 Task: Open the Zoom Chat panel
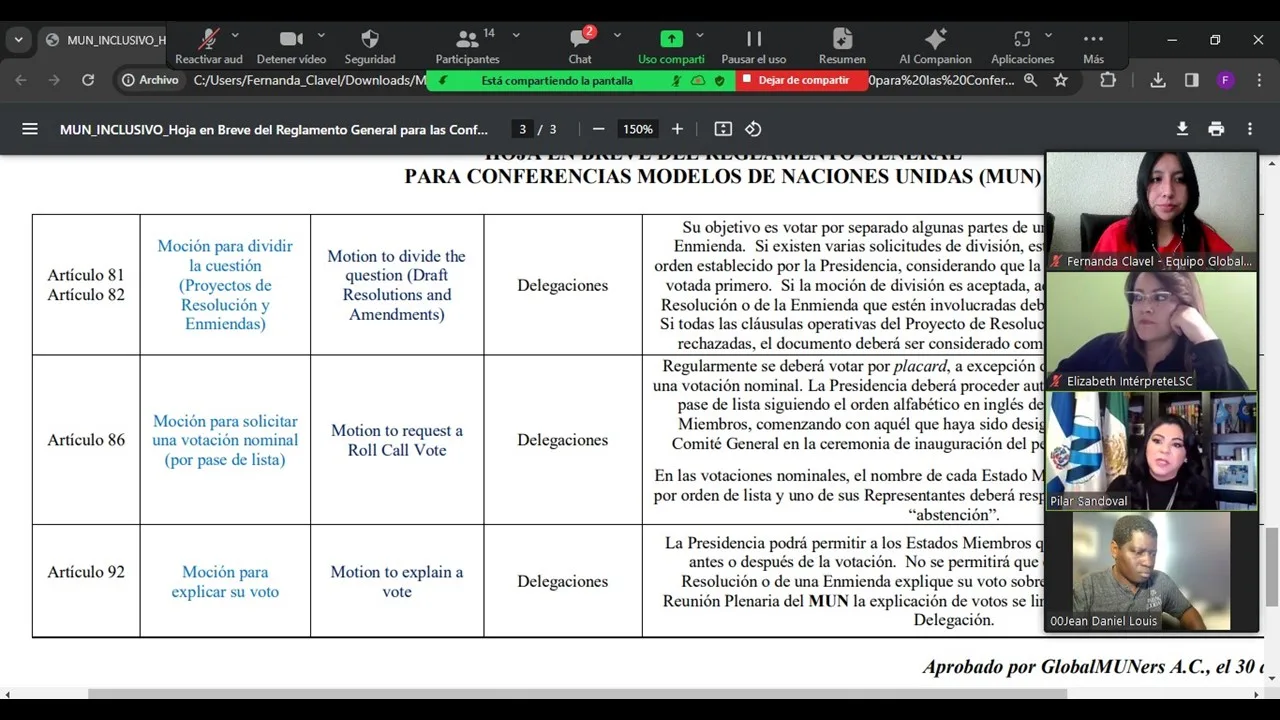pos(580,40)
